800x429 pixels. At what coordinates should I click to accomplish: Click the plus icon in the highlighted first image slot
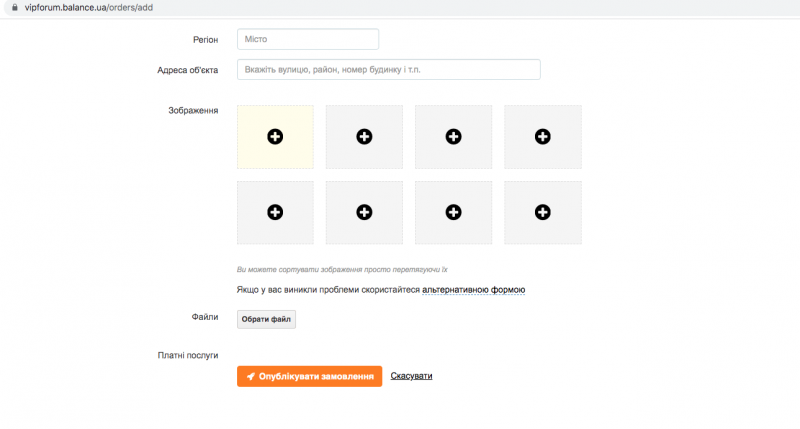pos(275,136)
